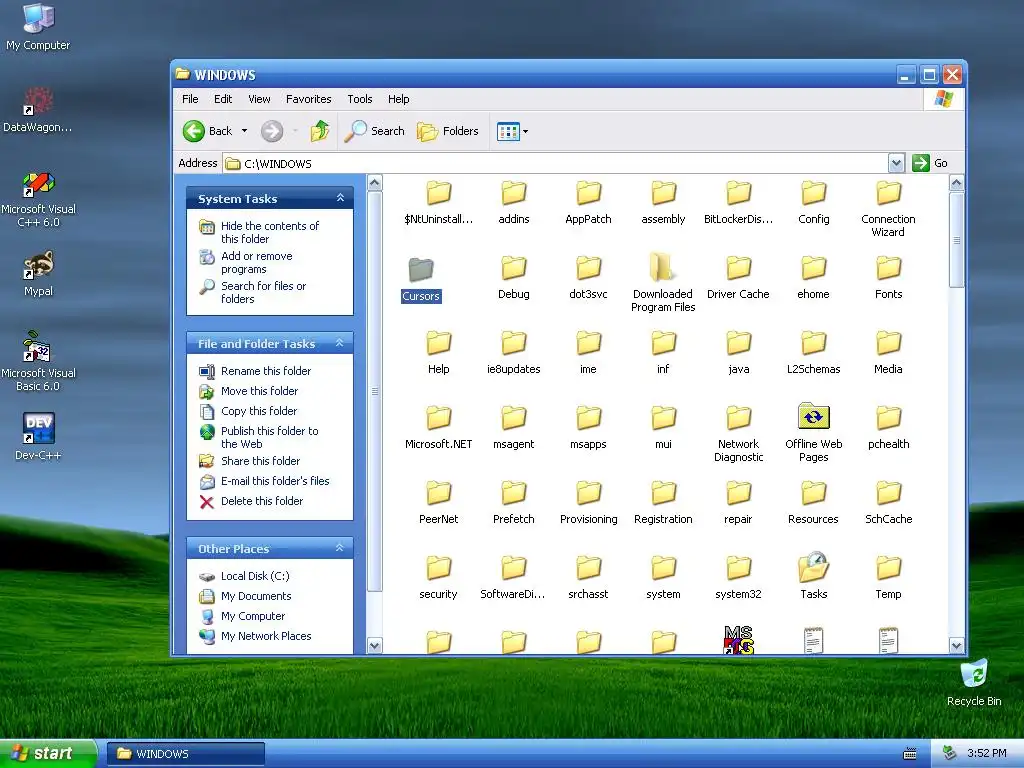
Task: Go back using the Back button
Action: [207, 131]
